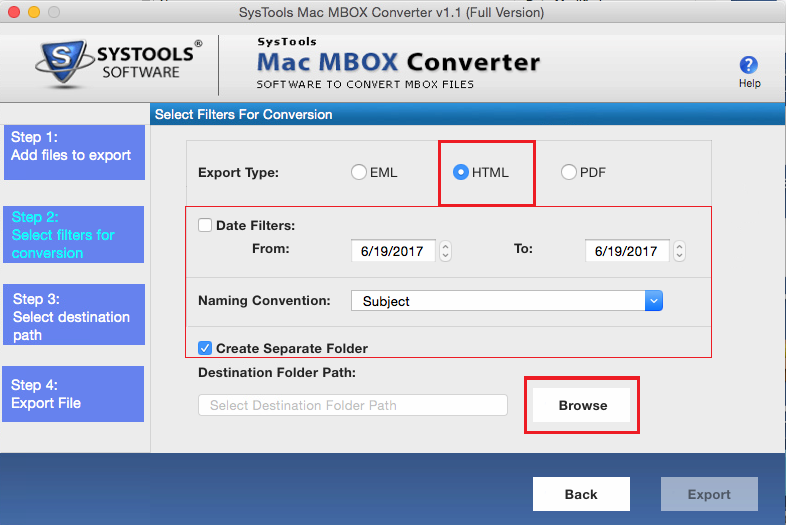Jump to Step 3 Select destination path

pos(74,315)
